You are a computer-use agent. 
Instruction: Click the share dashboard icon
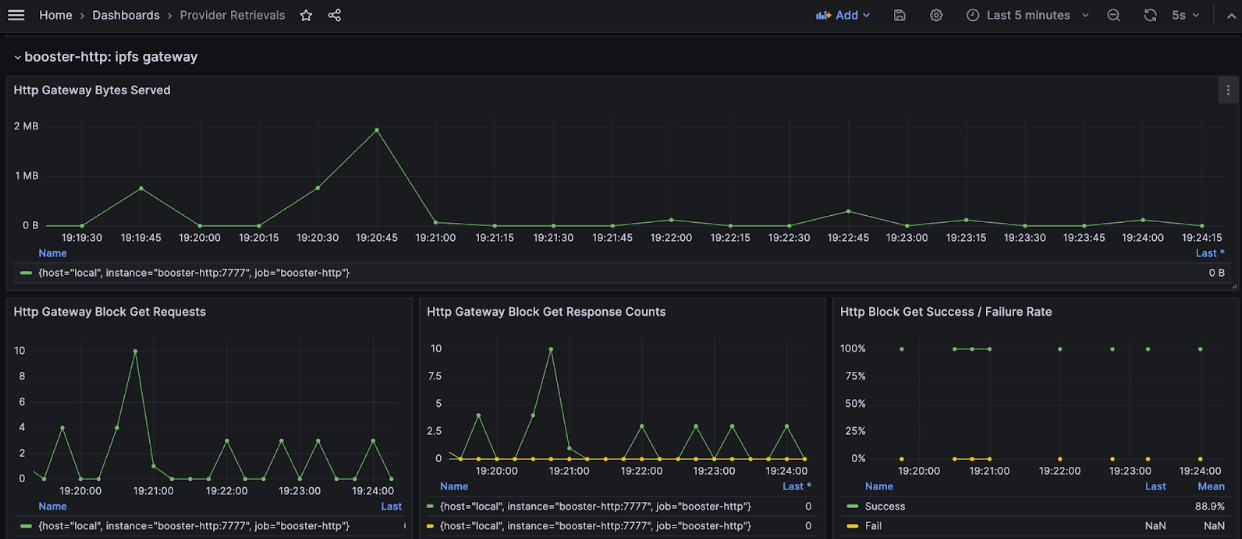(x=334, y=15)
